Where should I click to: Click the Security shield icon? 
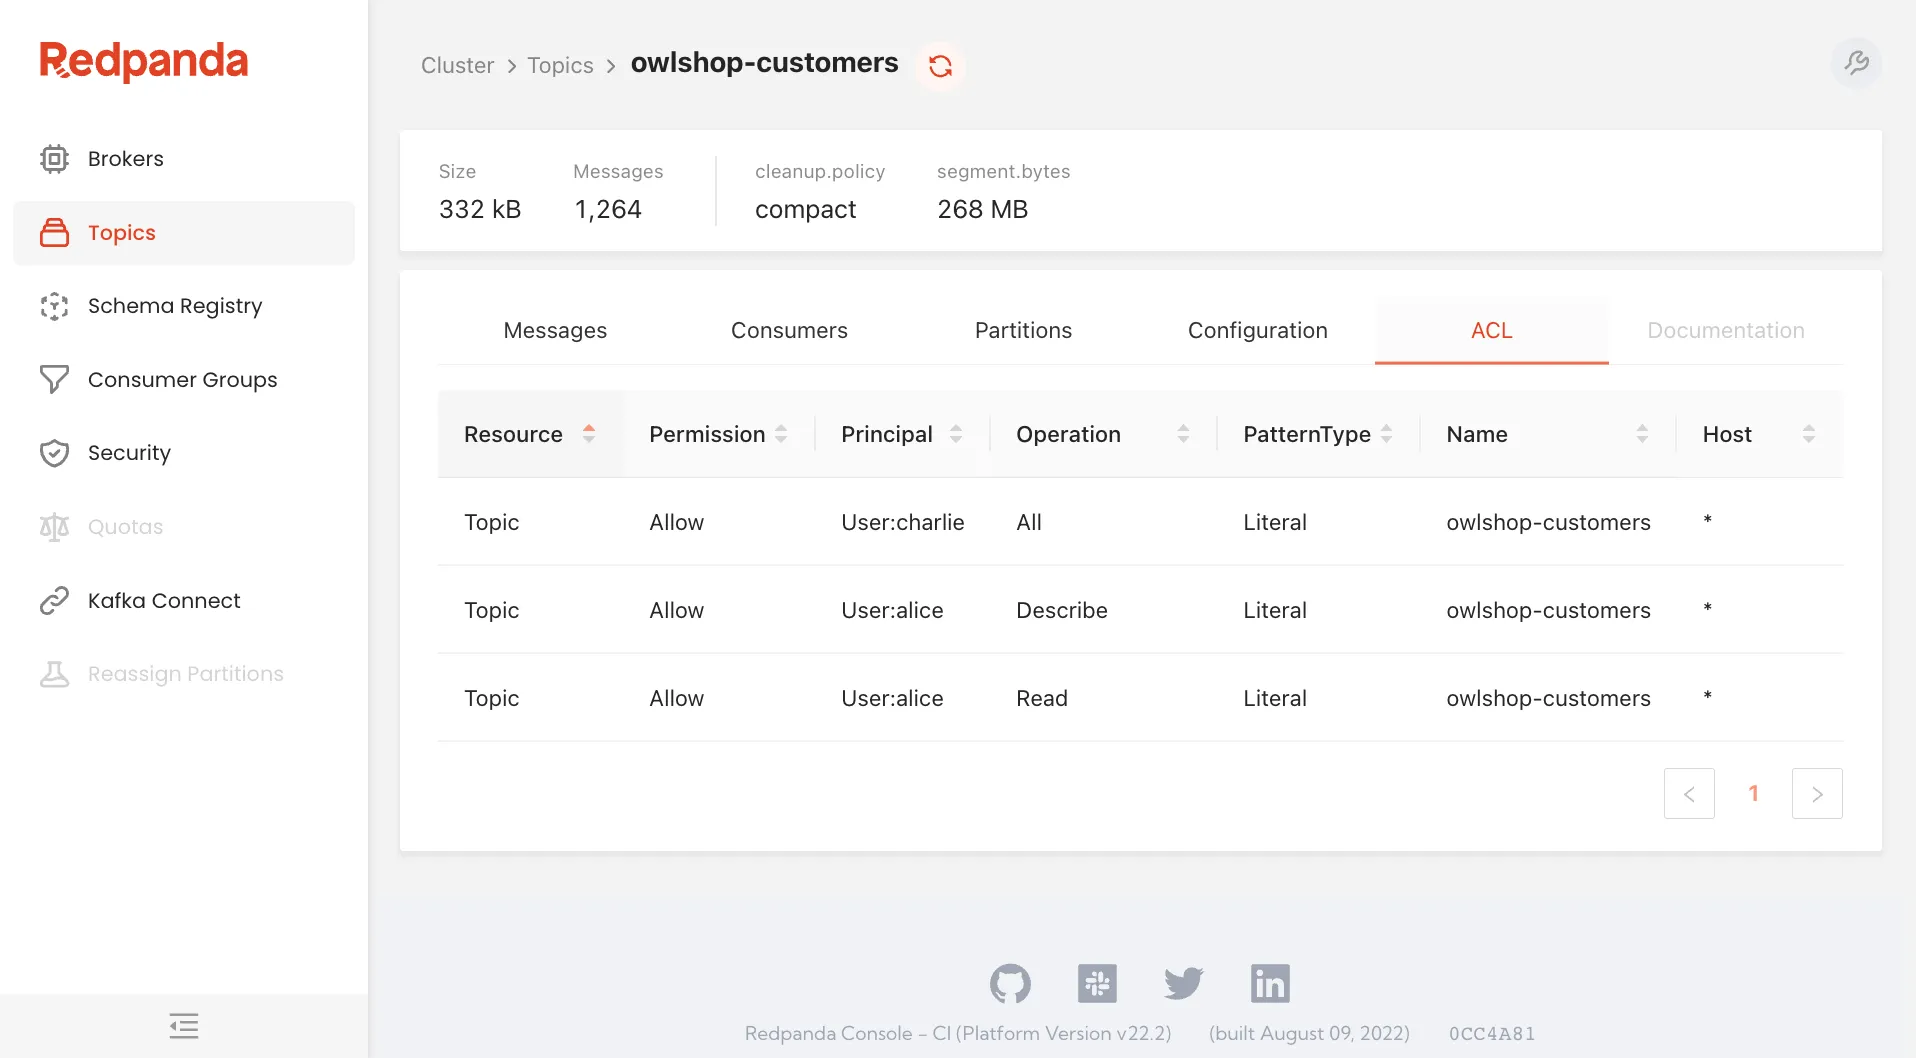pyautogui.click(x=54, y=453)
